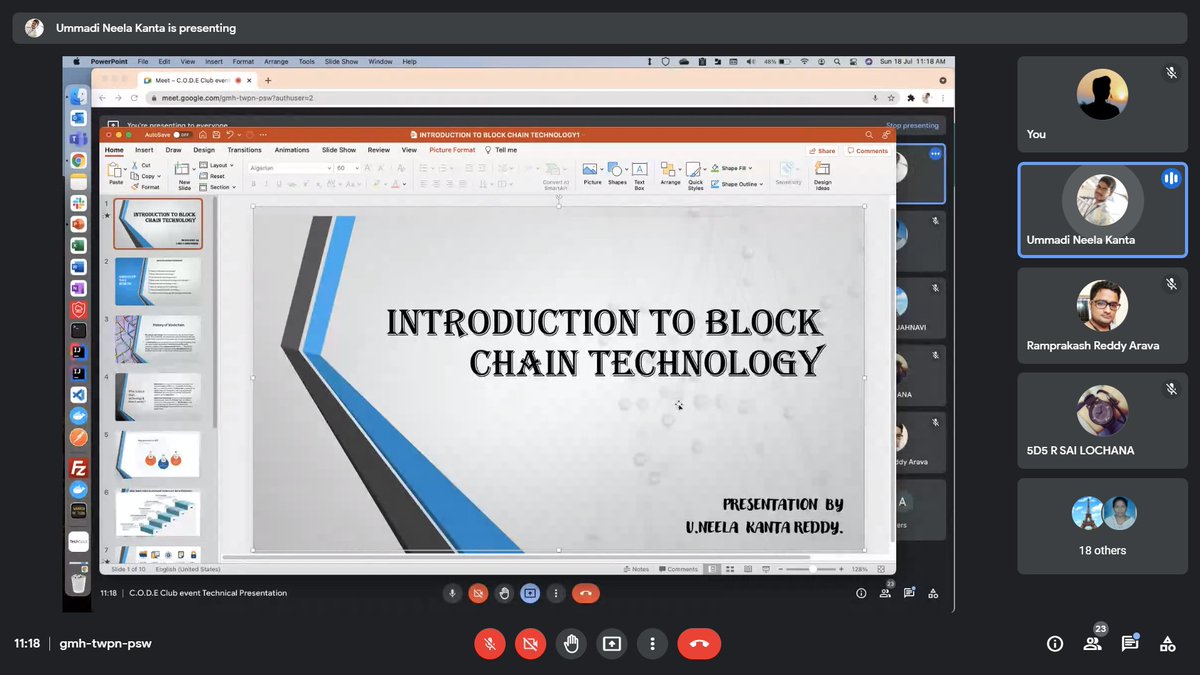Click Format painter in ribbon
This screenshot has height=675, width=1200.
[x=145, y=187]
